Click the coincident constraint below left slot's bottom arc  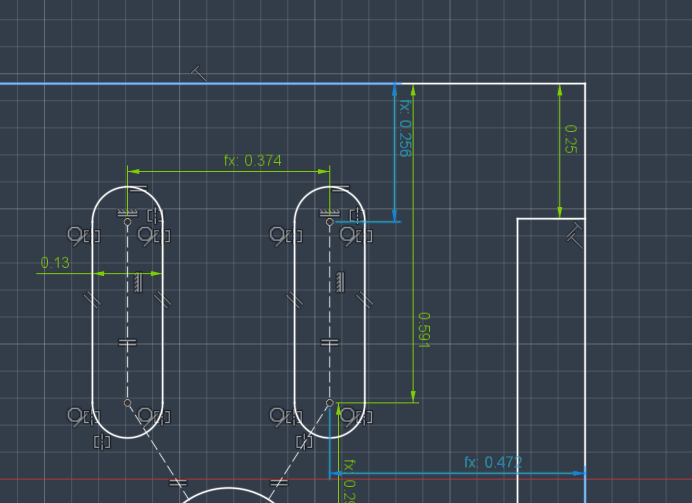tap(102, 442)
